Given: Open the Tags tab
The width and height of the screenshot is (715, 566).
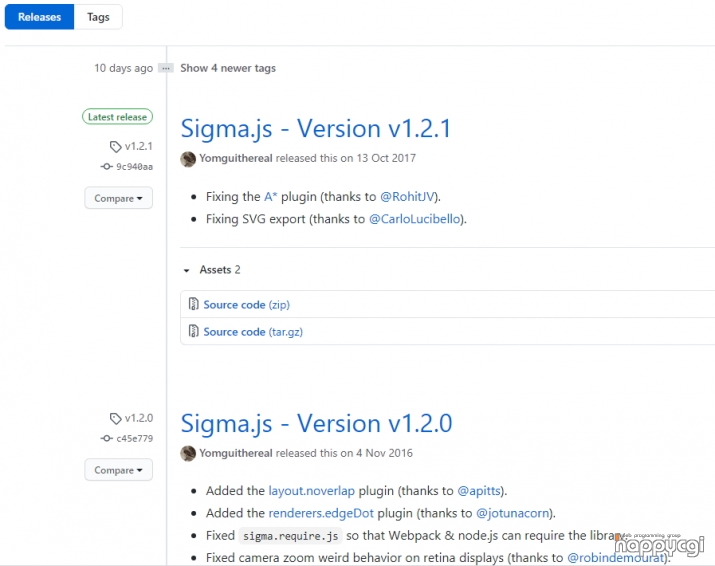Looking at the screenshot, I should click(x=98, y=17).
